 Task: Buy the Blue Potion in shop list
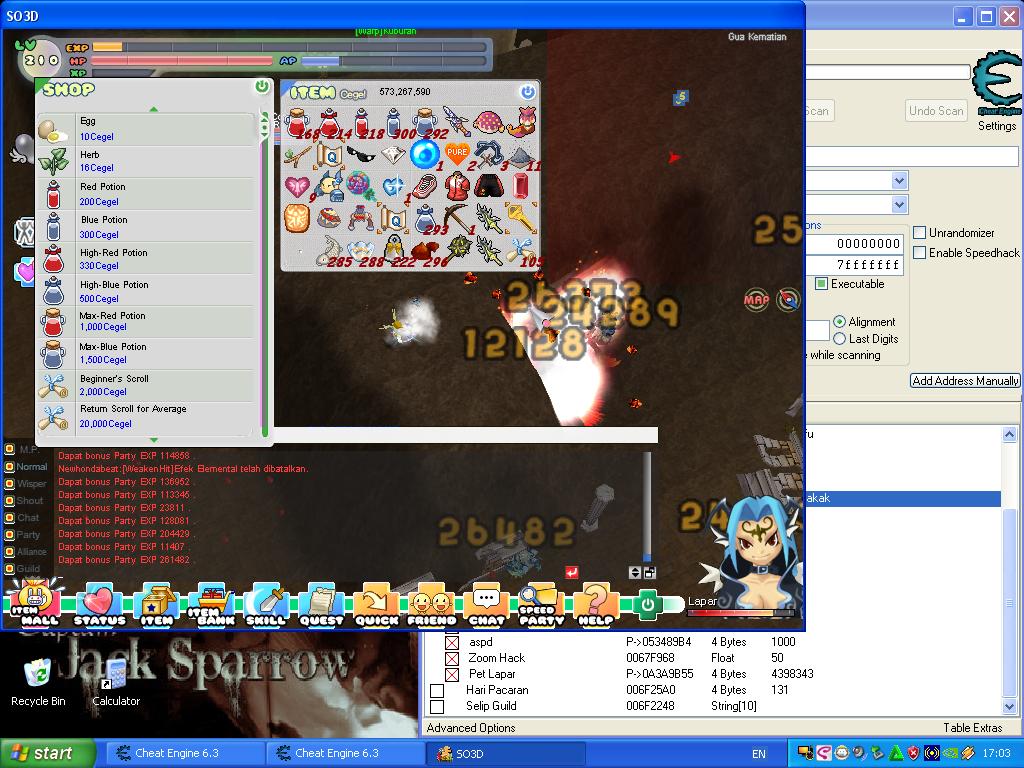tap(146, 227)
